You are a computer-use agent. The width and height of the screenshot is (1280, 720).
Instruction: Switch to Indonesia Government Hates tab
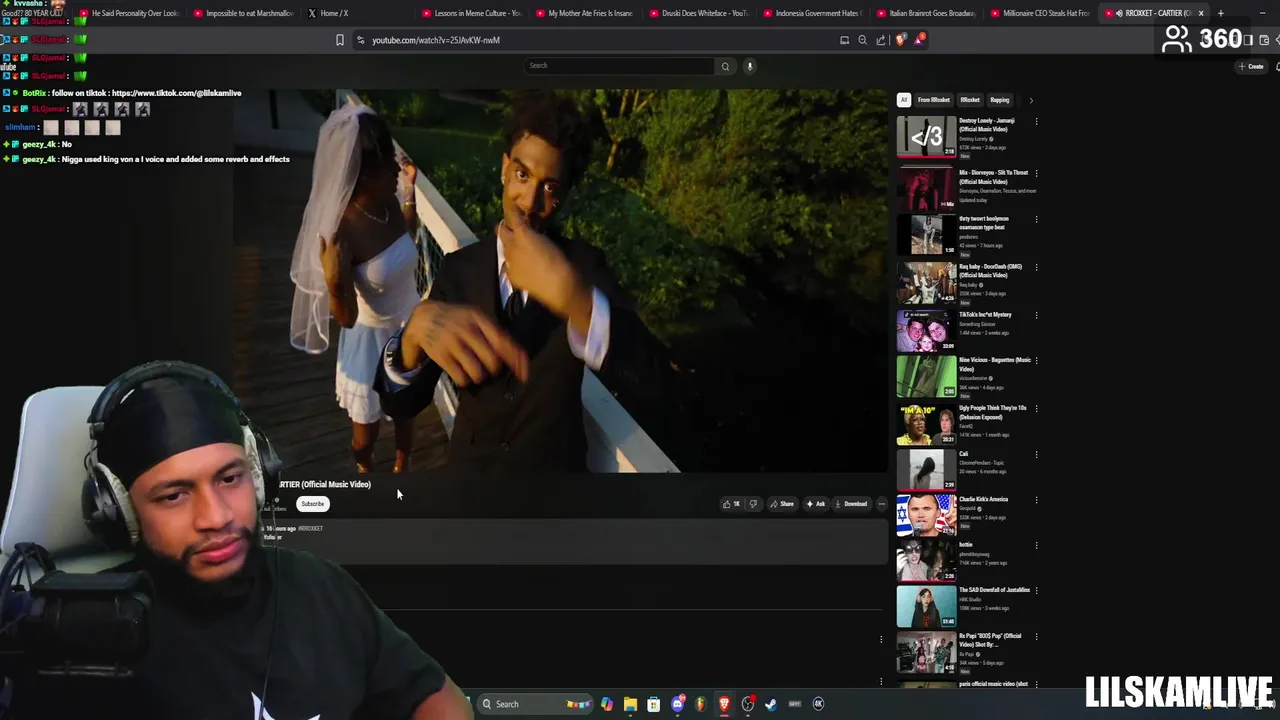[x=813, y=13]
